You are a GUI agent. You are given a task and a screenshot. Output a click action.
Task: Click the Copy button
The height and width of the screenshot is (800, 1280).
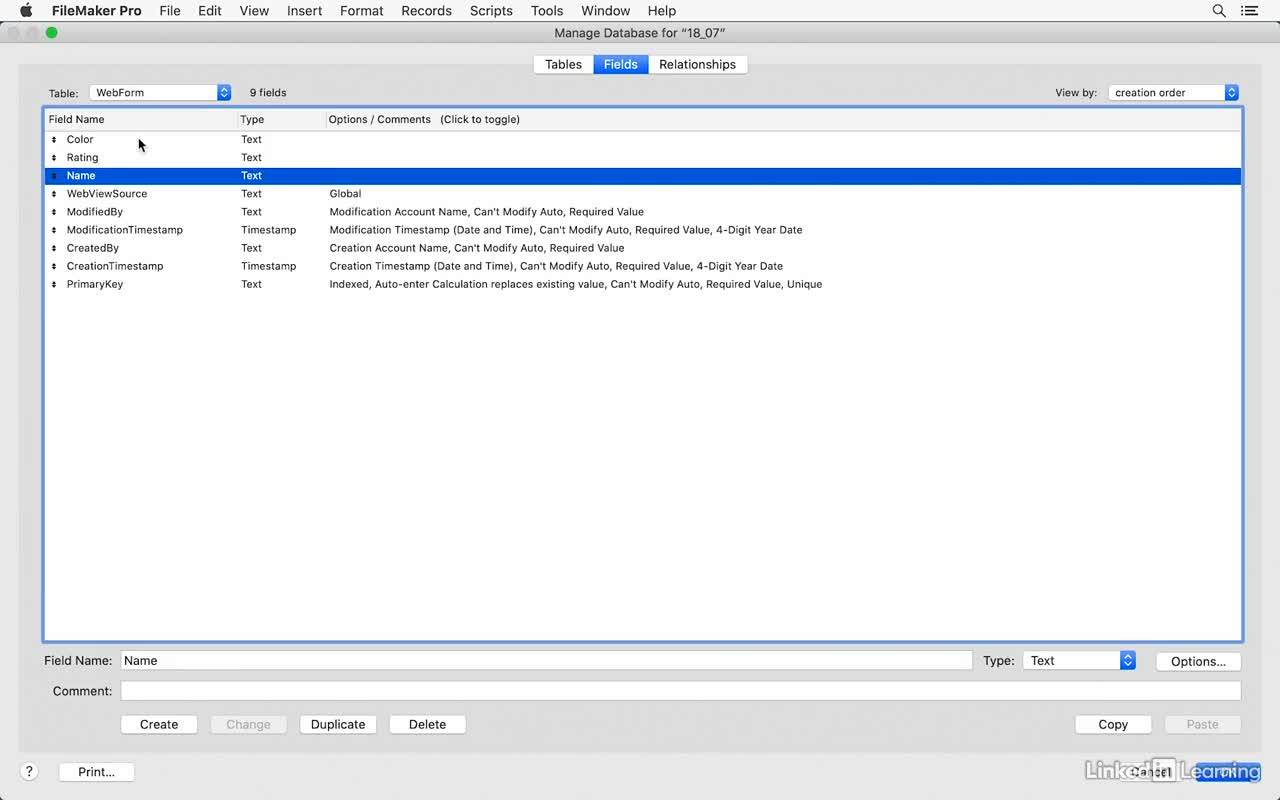[1113, 724]
